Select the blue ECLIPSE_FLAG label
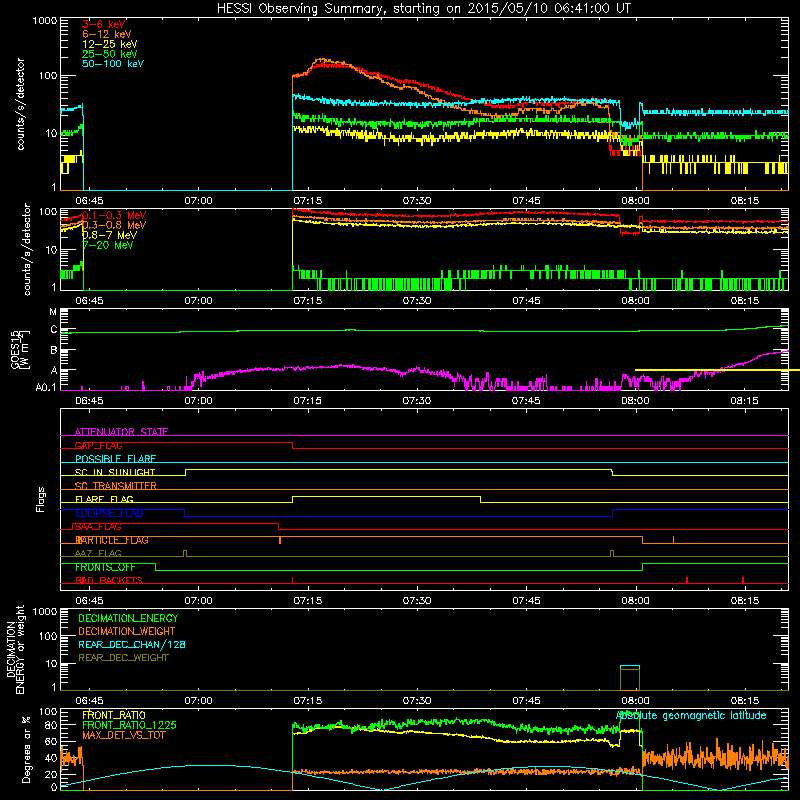This screenshot has width=800, height=800. tap(109, 513)
